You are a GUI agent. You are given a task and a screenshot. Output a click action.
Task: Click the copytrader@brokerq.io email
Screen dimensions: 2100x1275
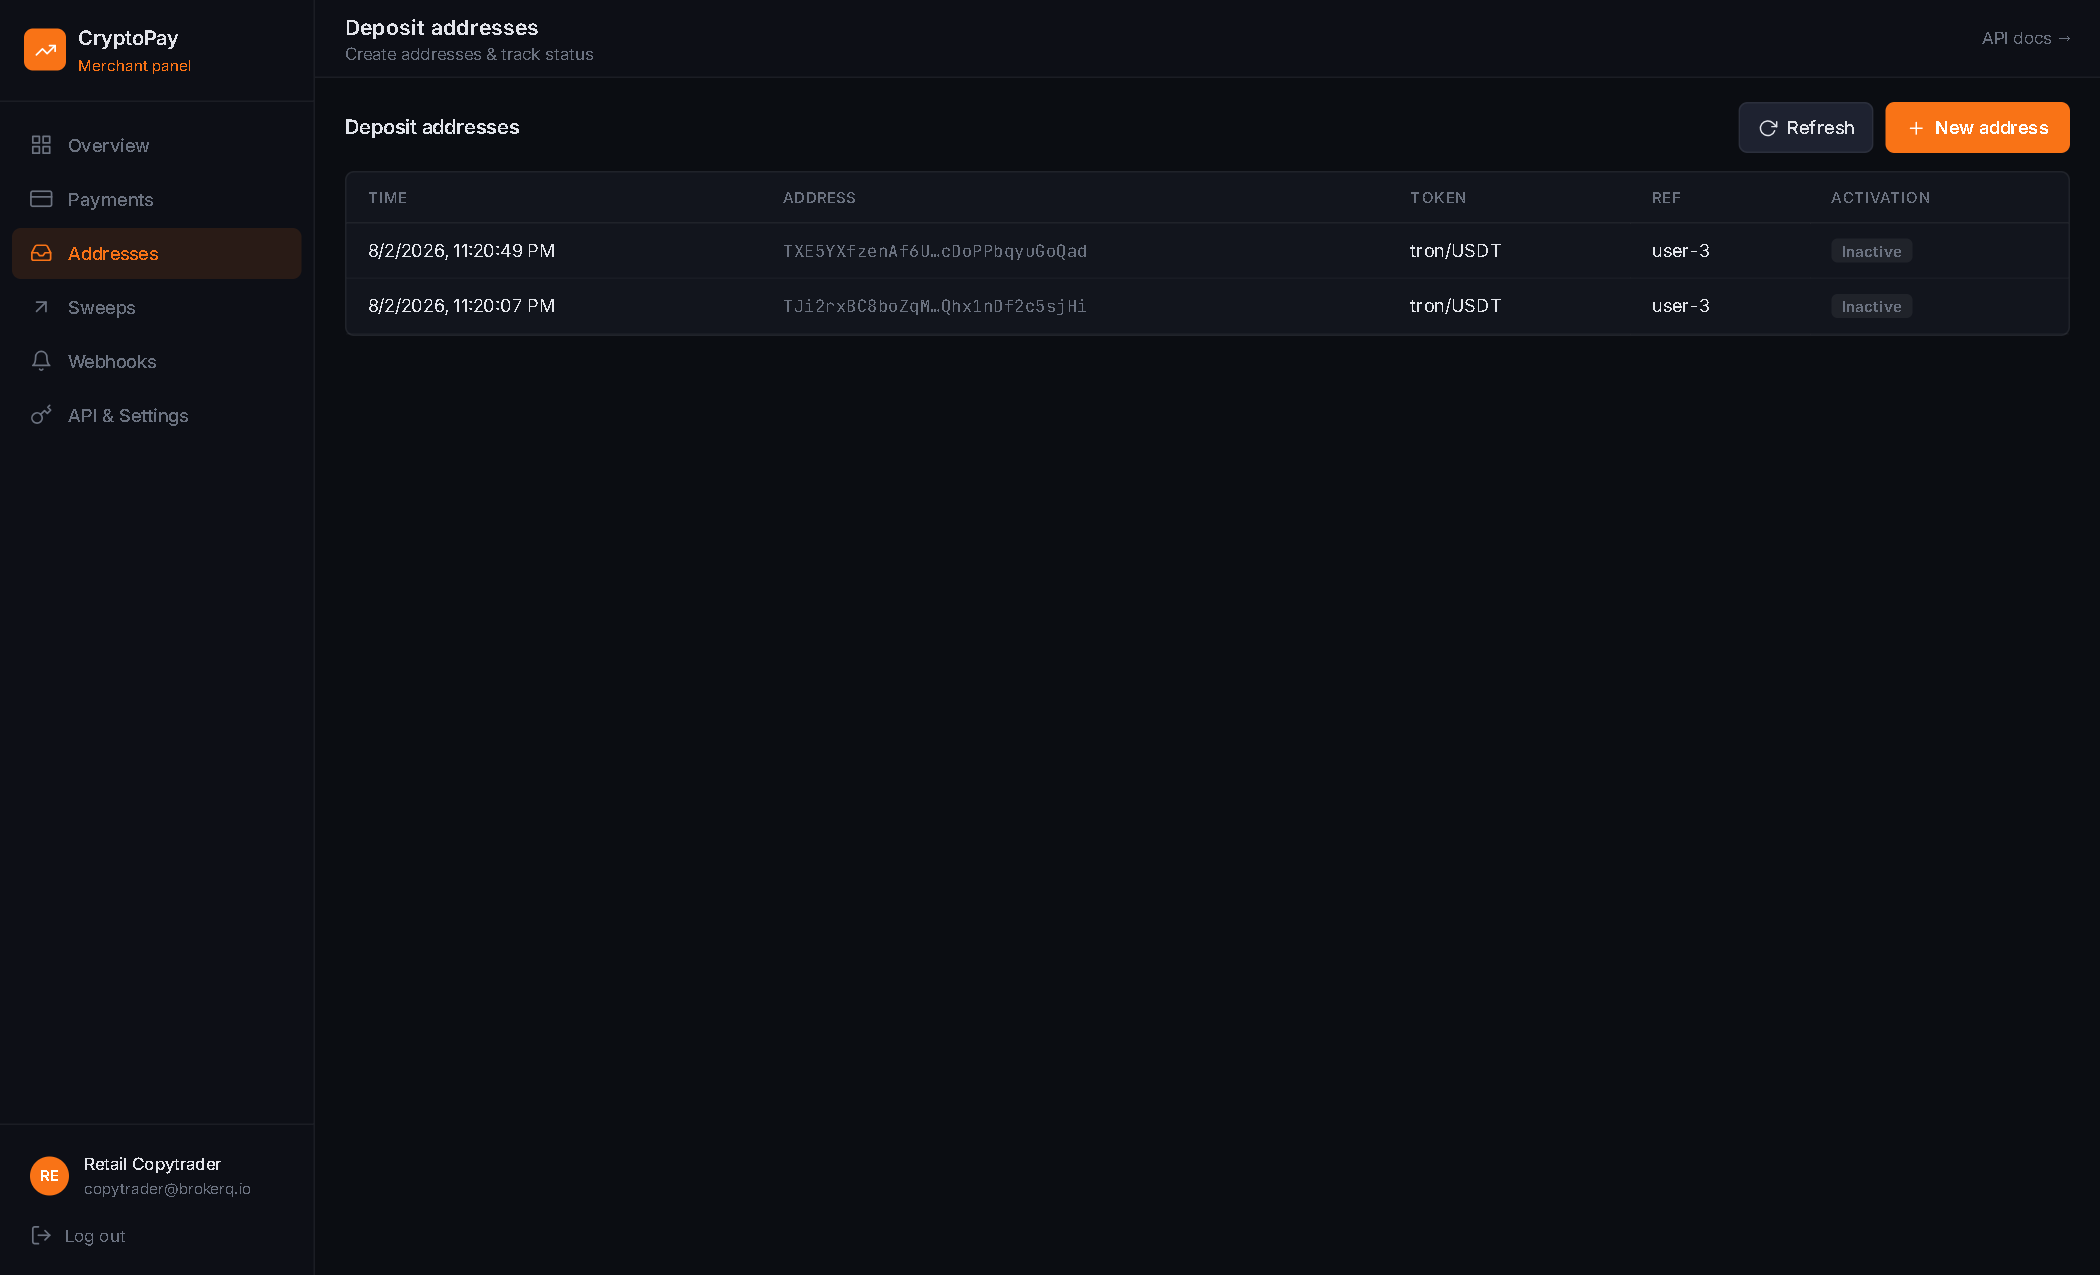(x=167, y=1189)
